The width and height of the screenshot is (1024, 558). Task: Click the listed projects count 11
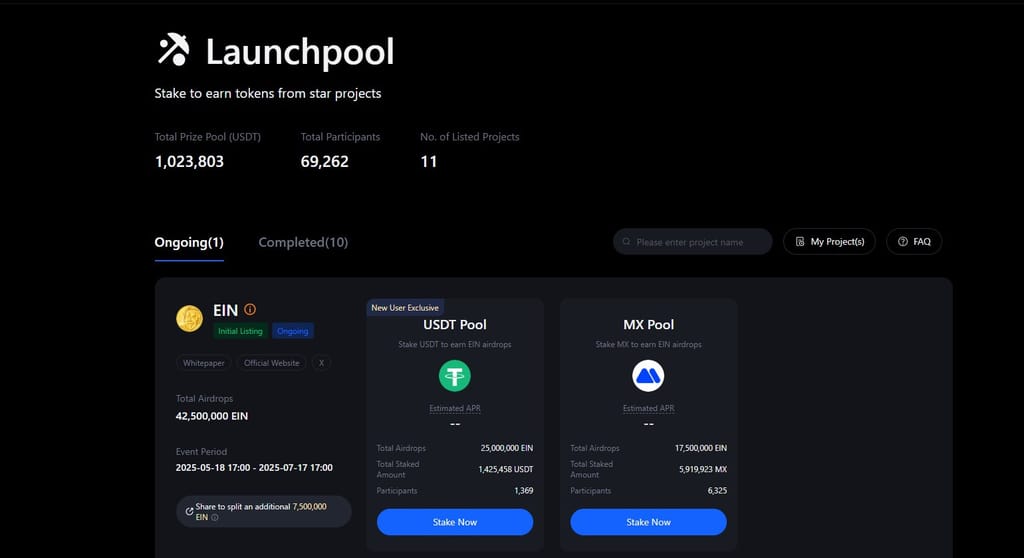point(428,161)
